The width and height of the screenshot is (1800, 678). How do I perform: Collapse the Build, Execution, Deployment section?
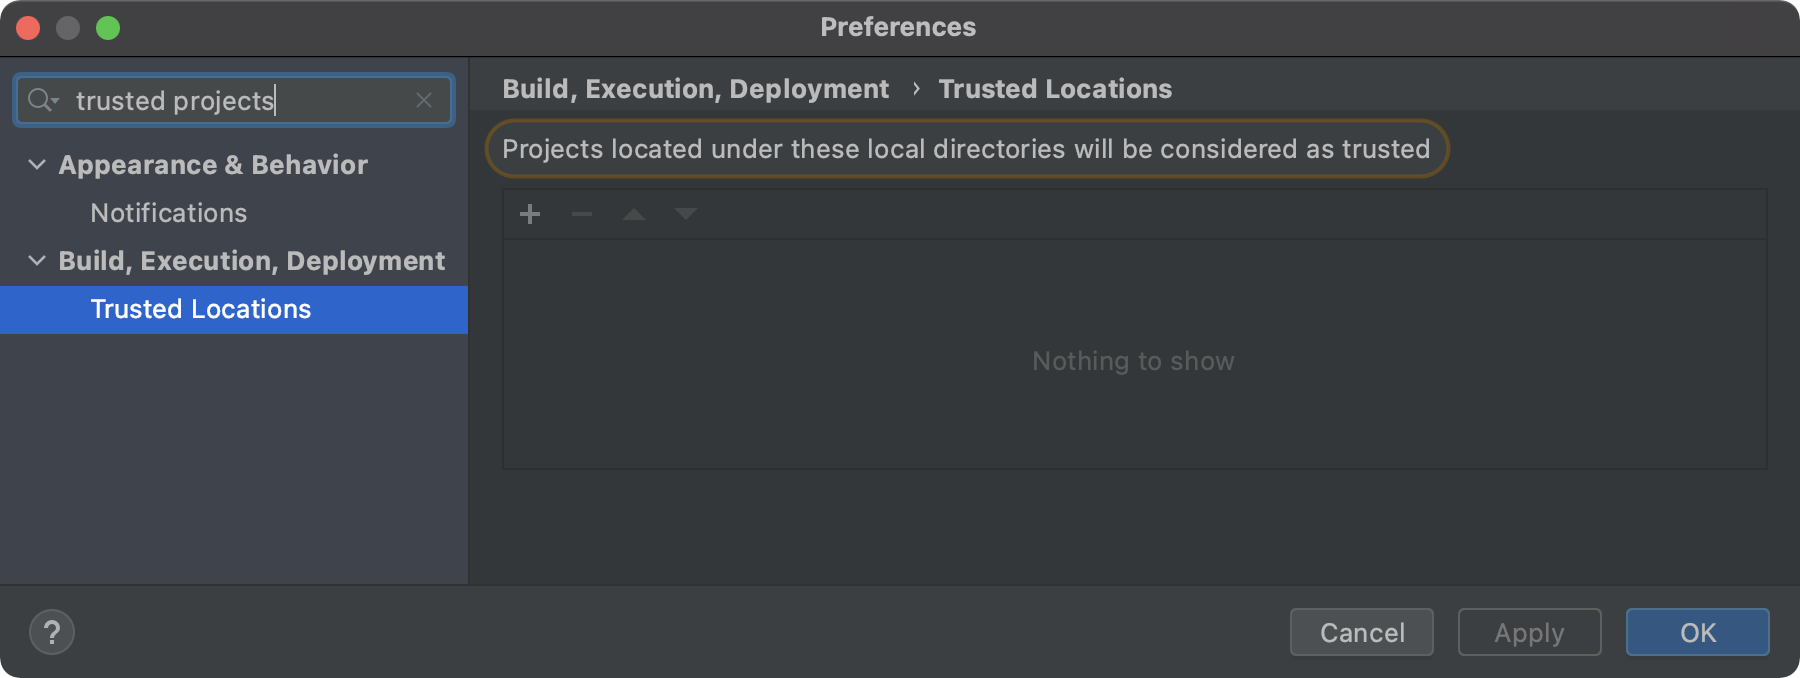pyautogui.click(x=36, y=260)
